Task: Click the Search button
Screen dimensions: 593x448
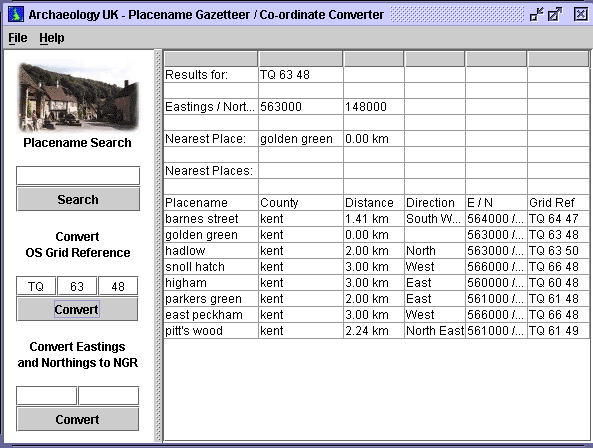Action: (78, 199)
